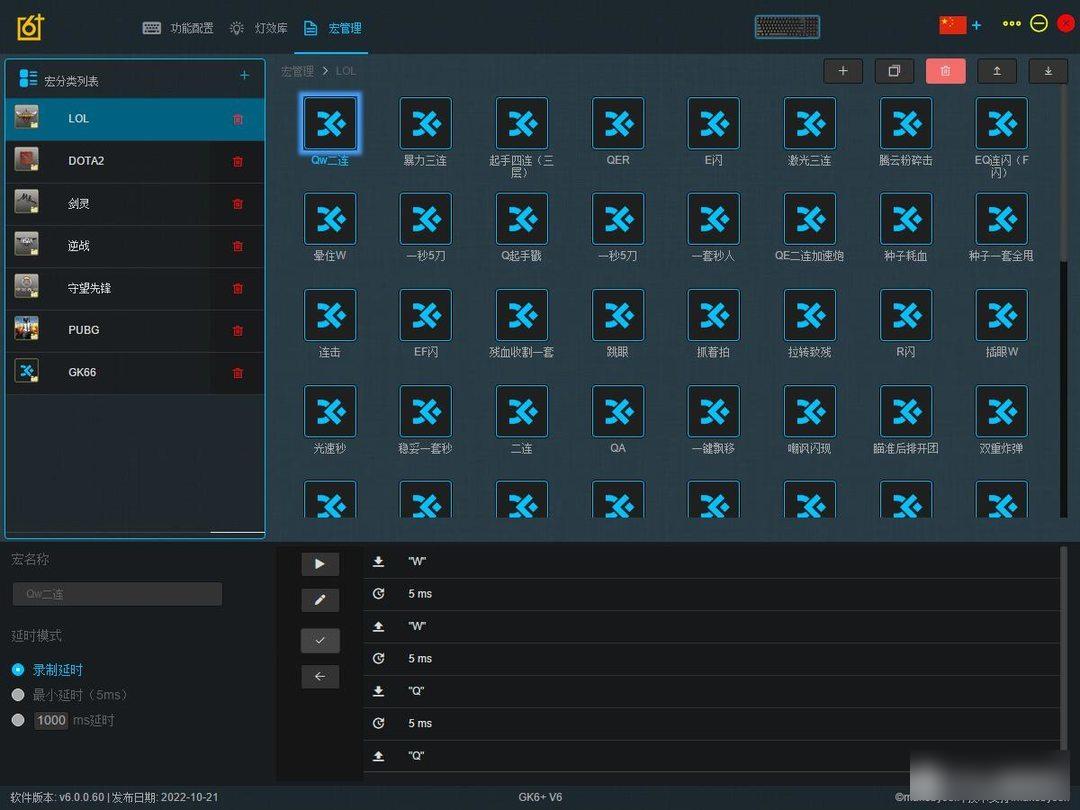Click the upload arrow icon in macro toolbar

point(996,71)
